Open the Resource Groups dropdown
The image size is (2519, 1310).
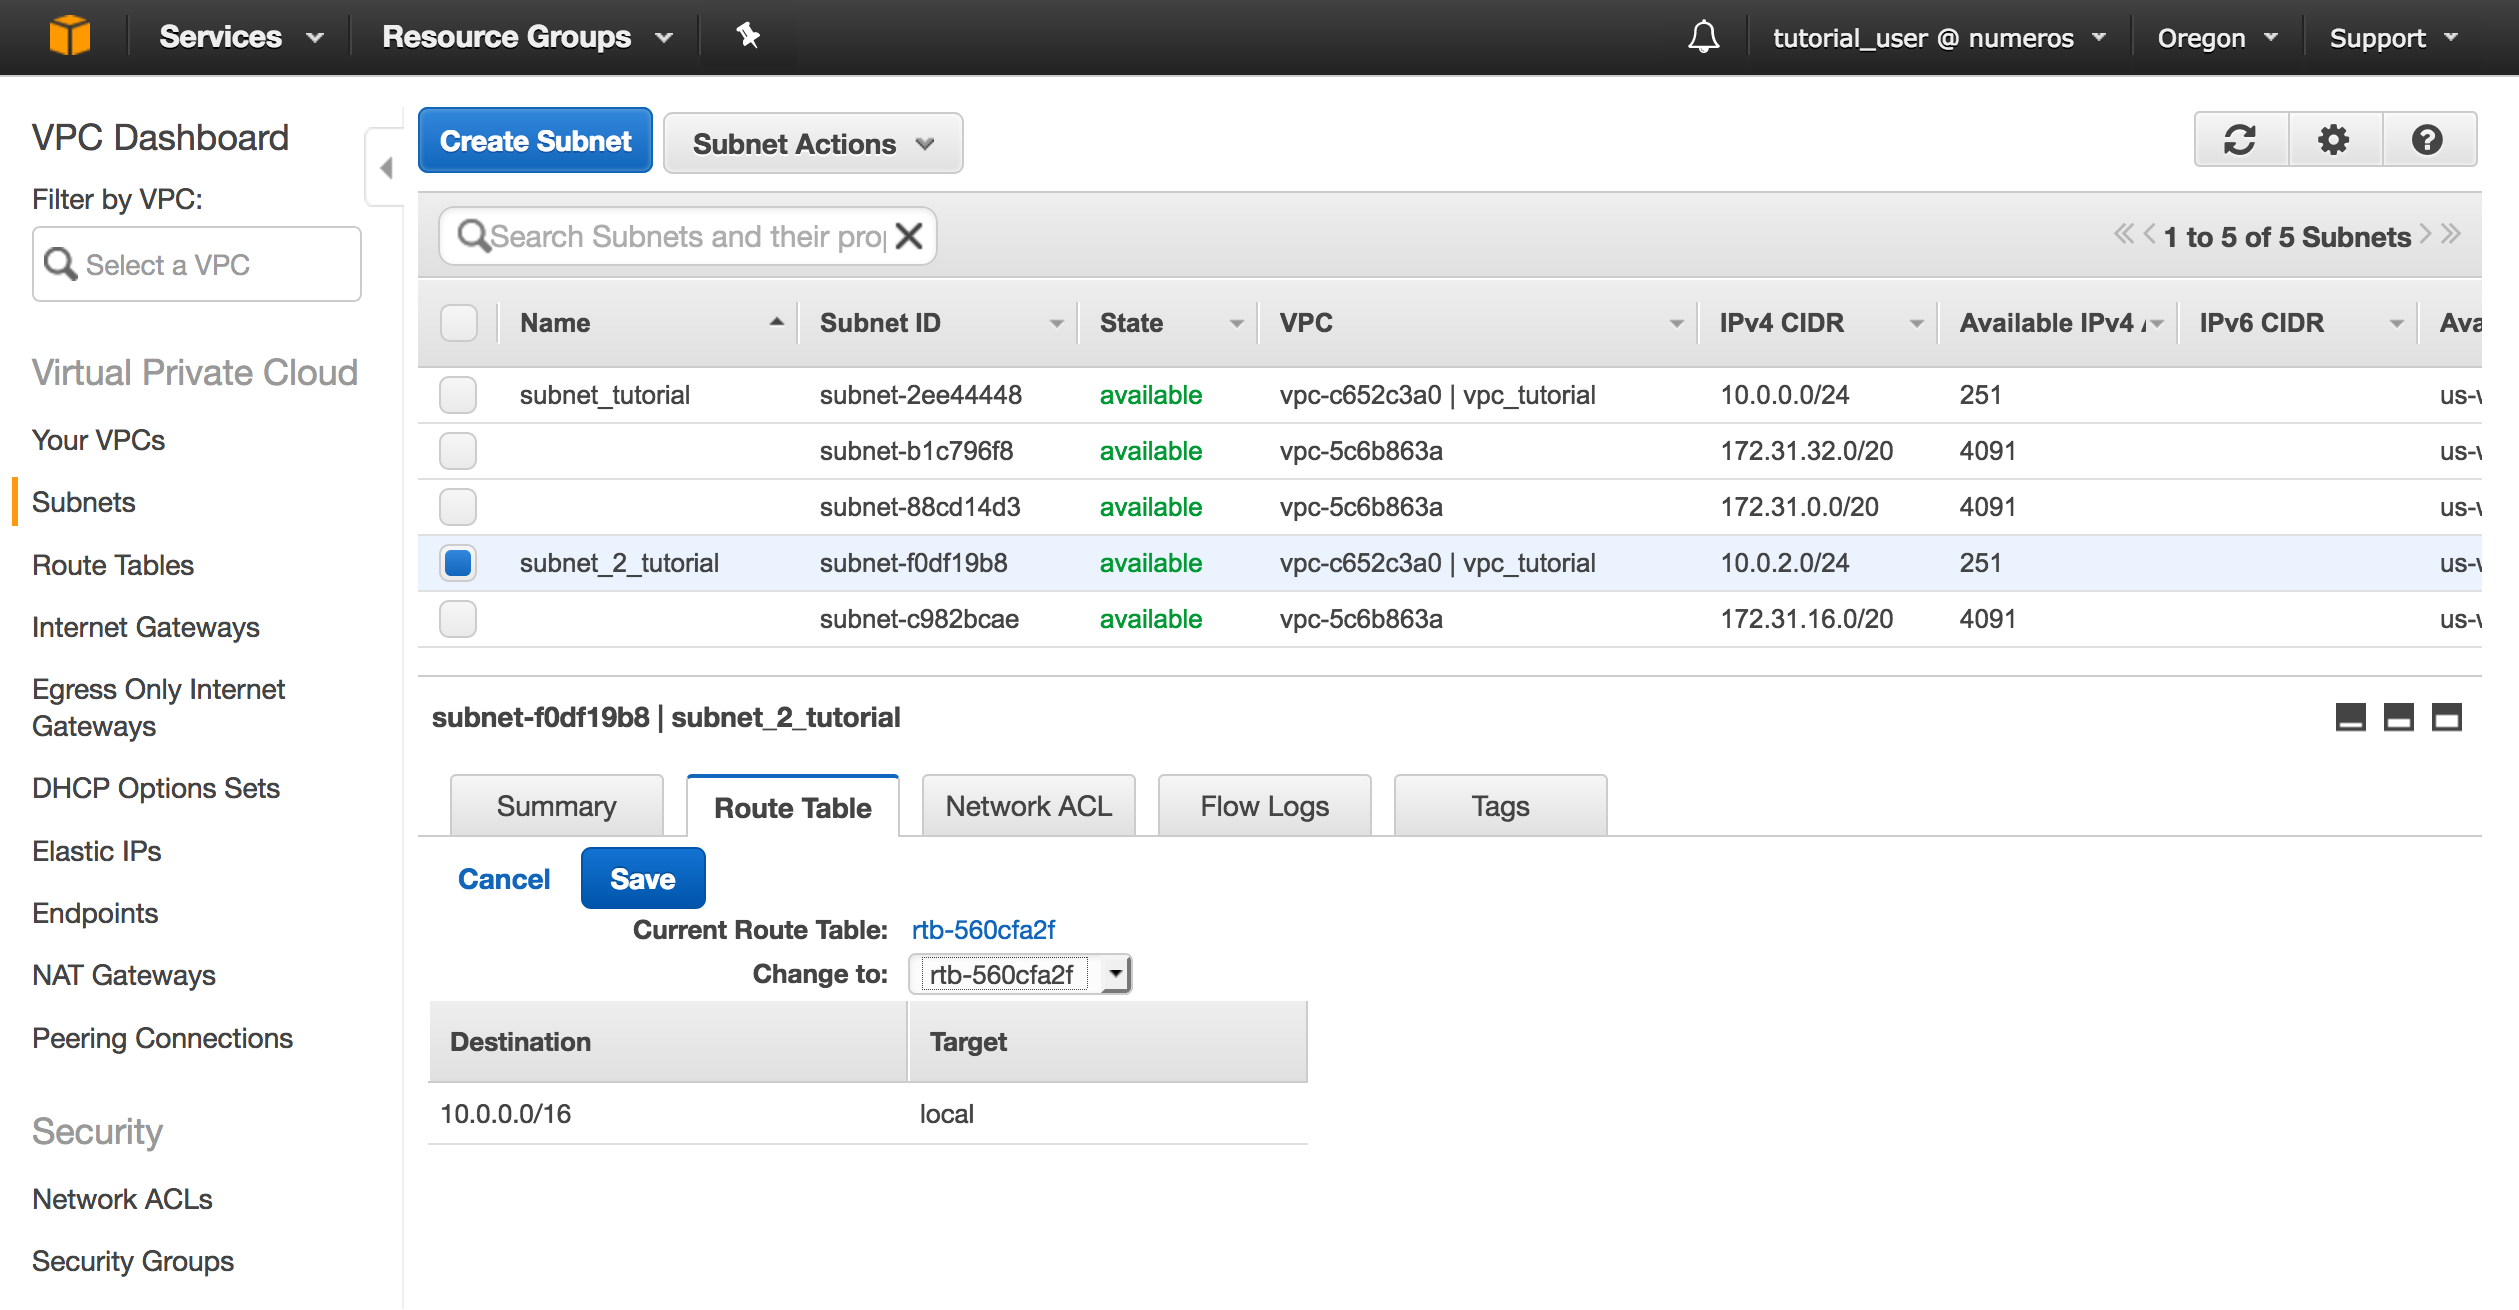click(527, 37)
